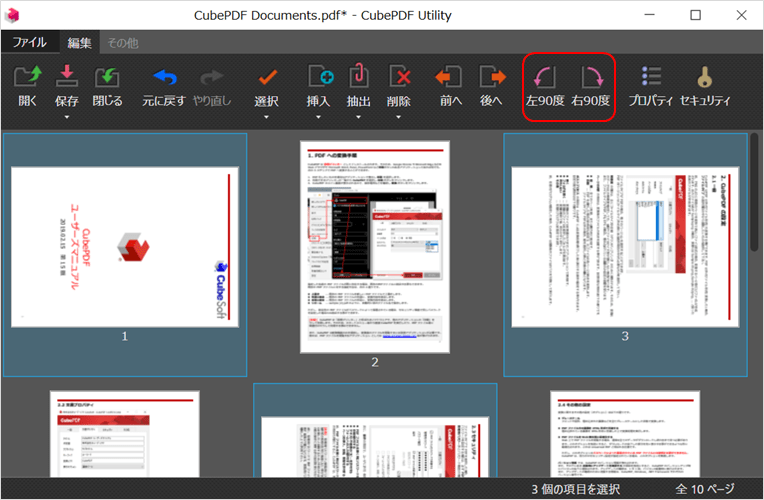Click the 選択 checkmark icon
The image size is (764, 500).
(267, 77)
